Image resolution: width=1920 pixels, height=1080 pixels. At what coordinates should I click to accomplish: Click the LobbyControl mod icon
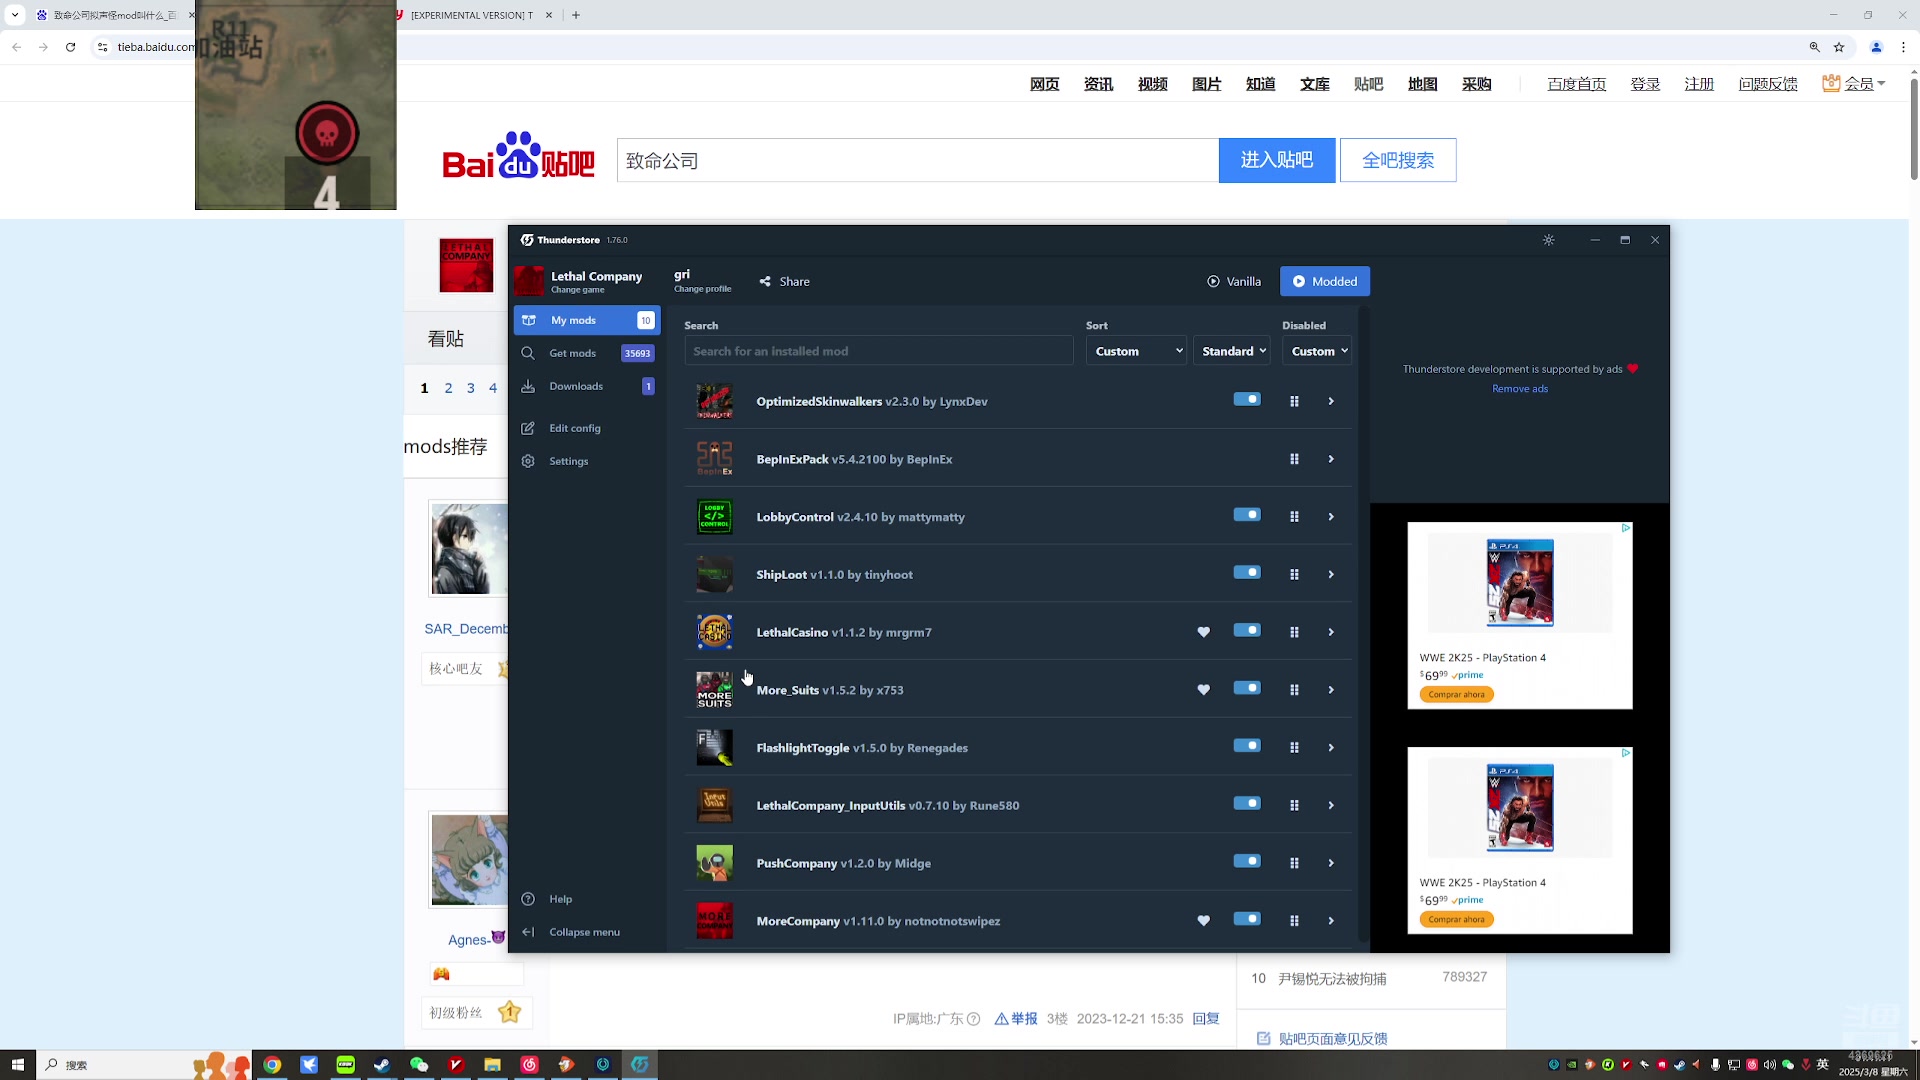point(714,517)
